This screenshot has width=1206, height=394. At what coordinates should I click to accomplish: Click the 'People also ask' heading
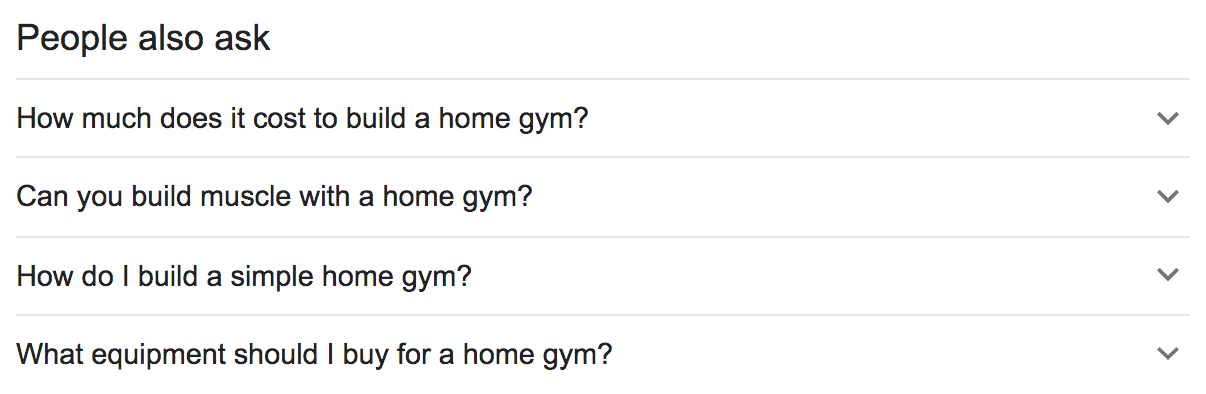click(144, 38)
